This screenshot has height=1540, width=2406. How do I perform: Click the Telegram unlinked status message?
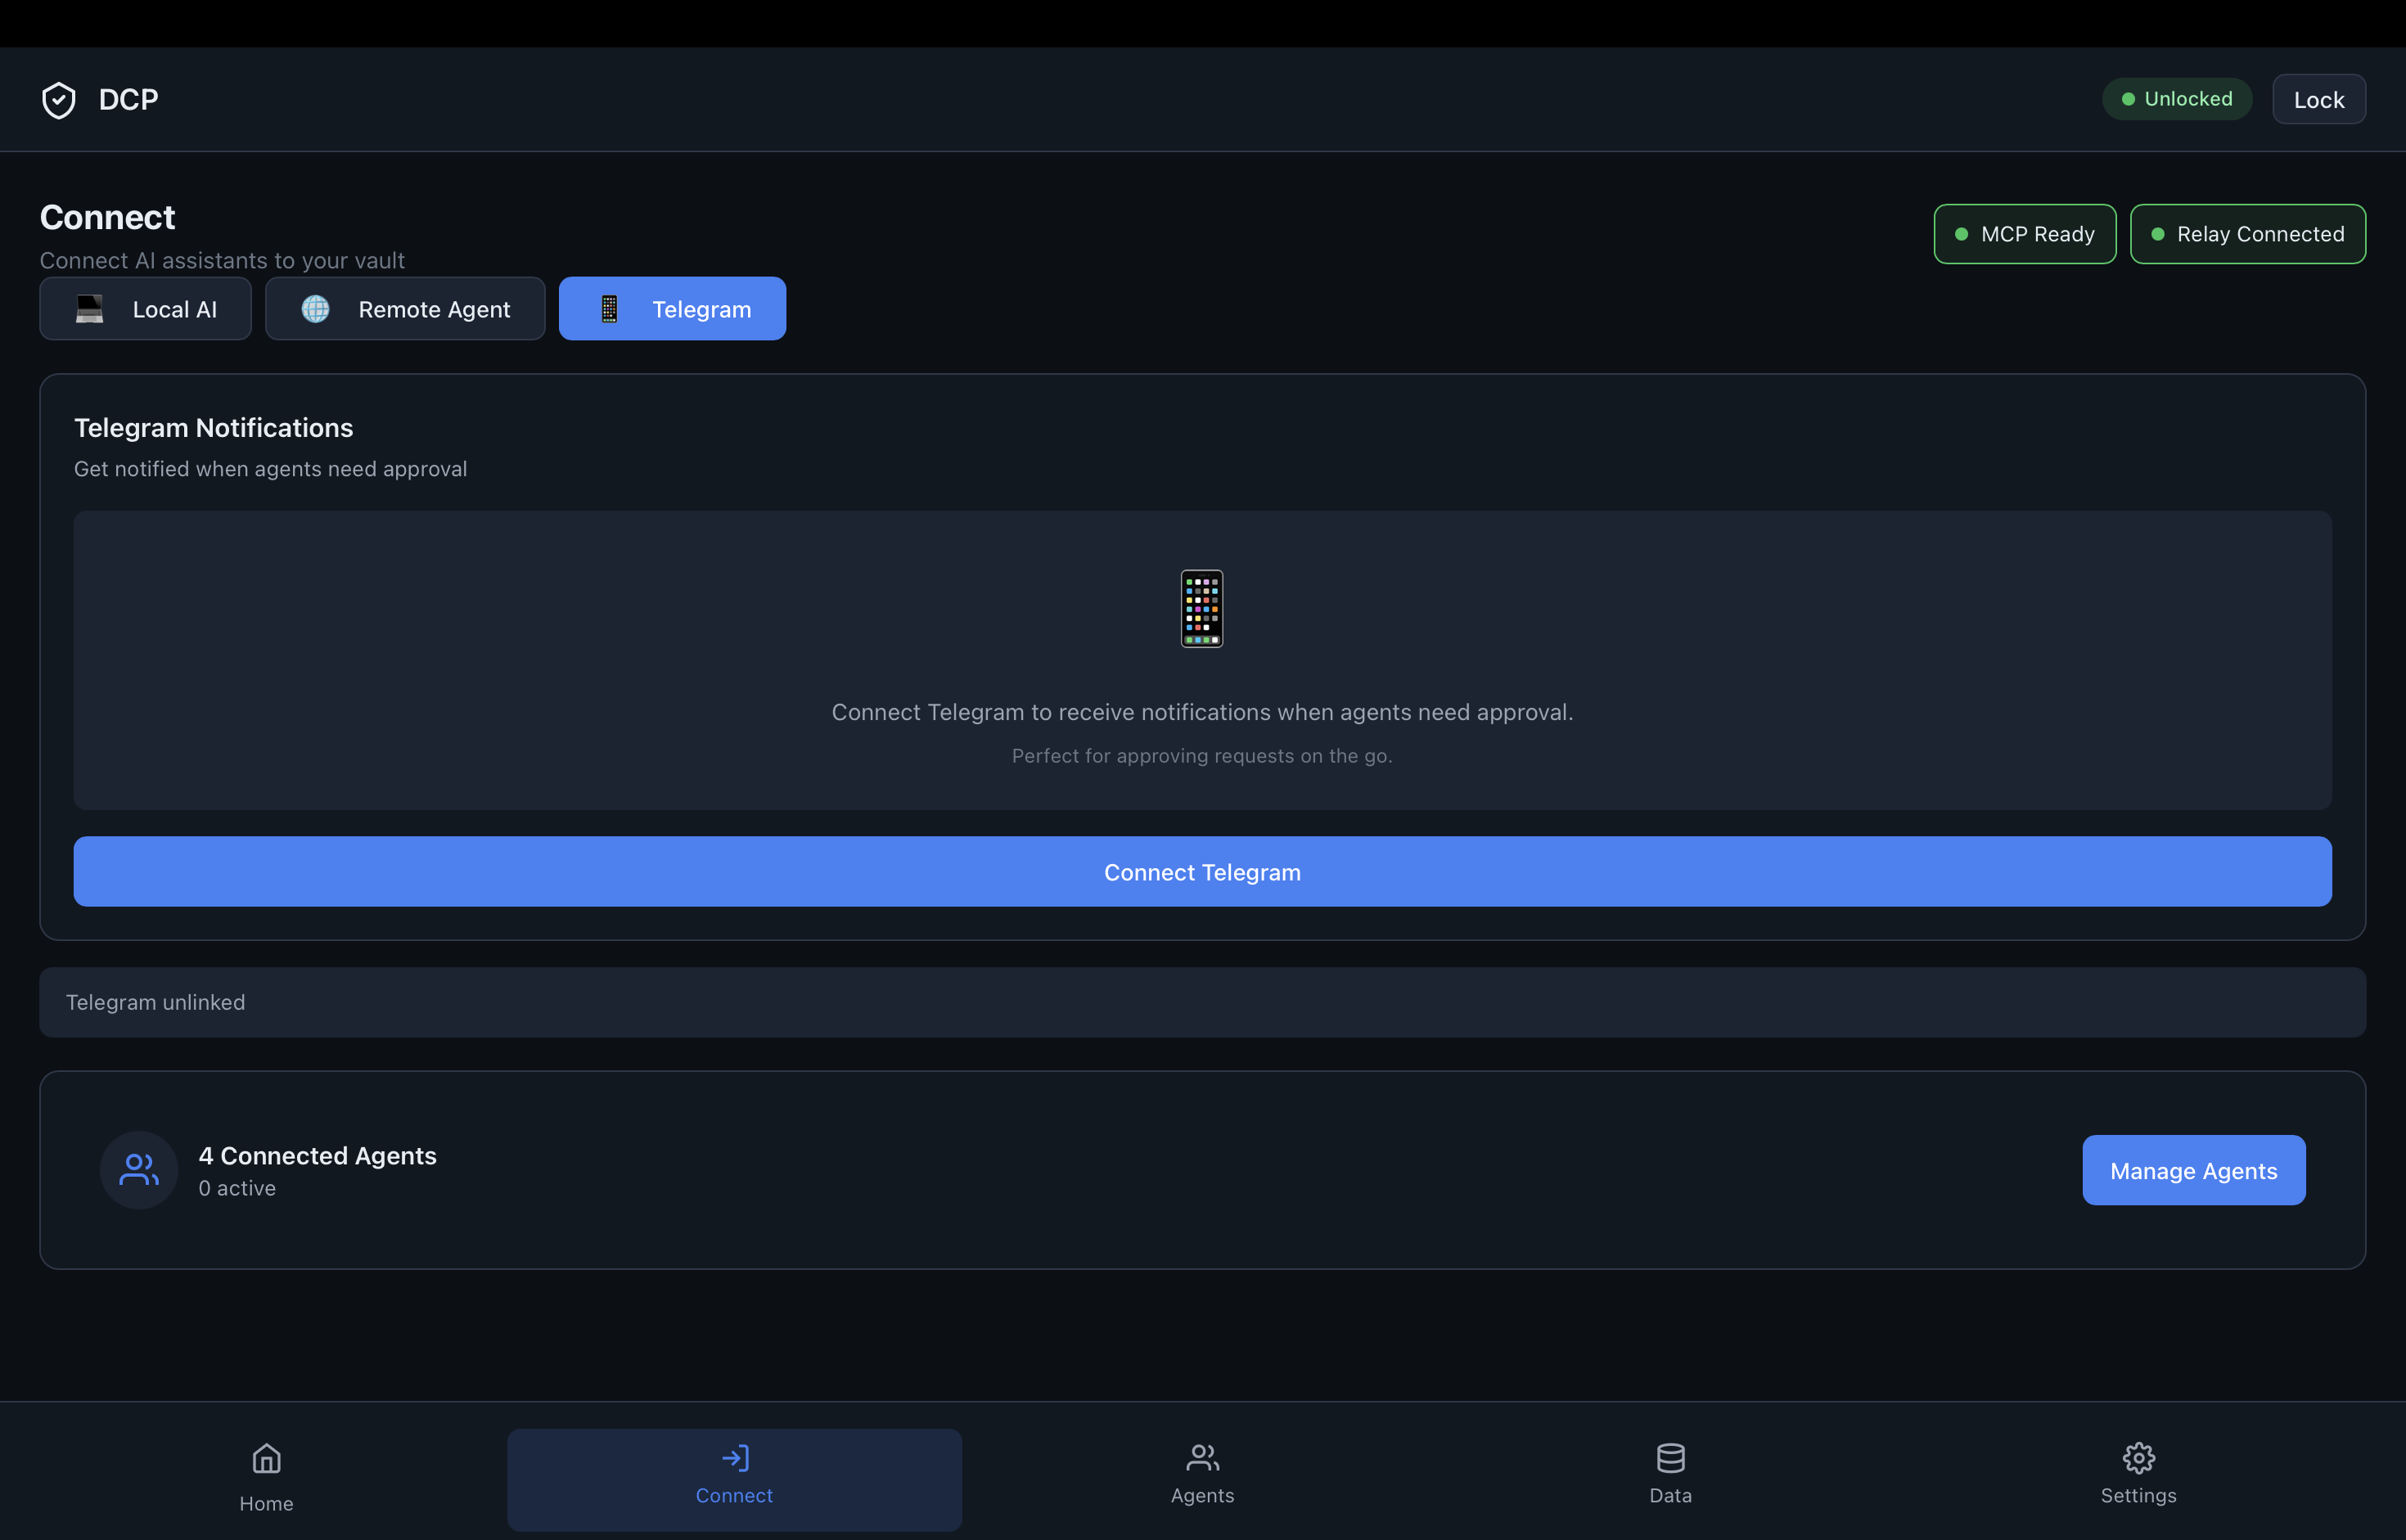point(1202,1002)
